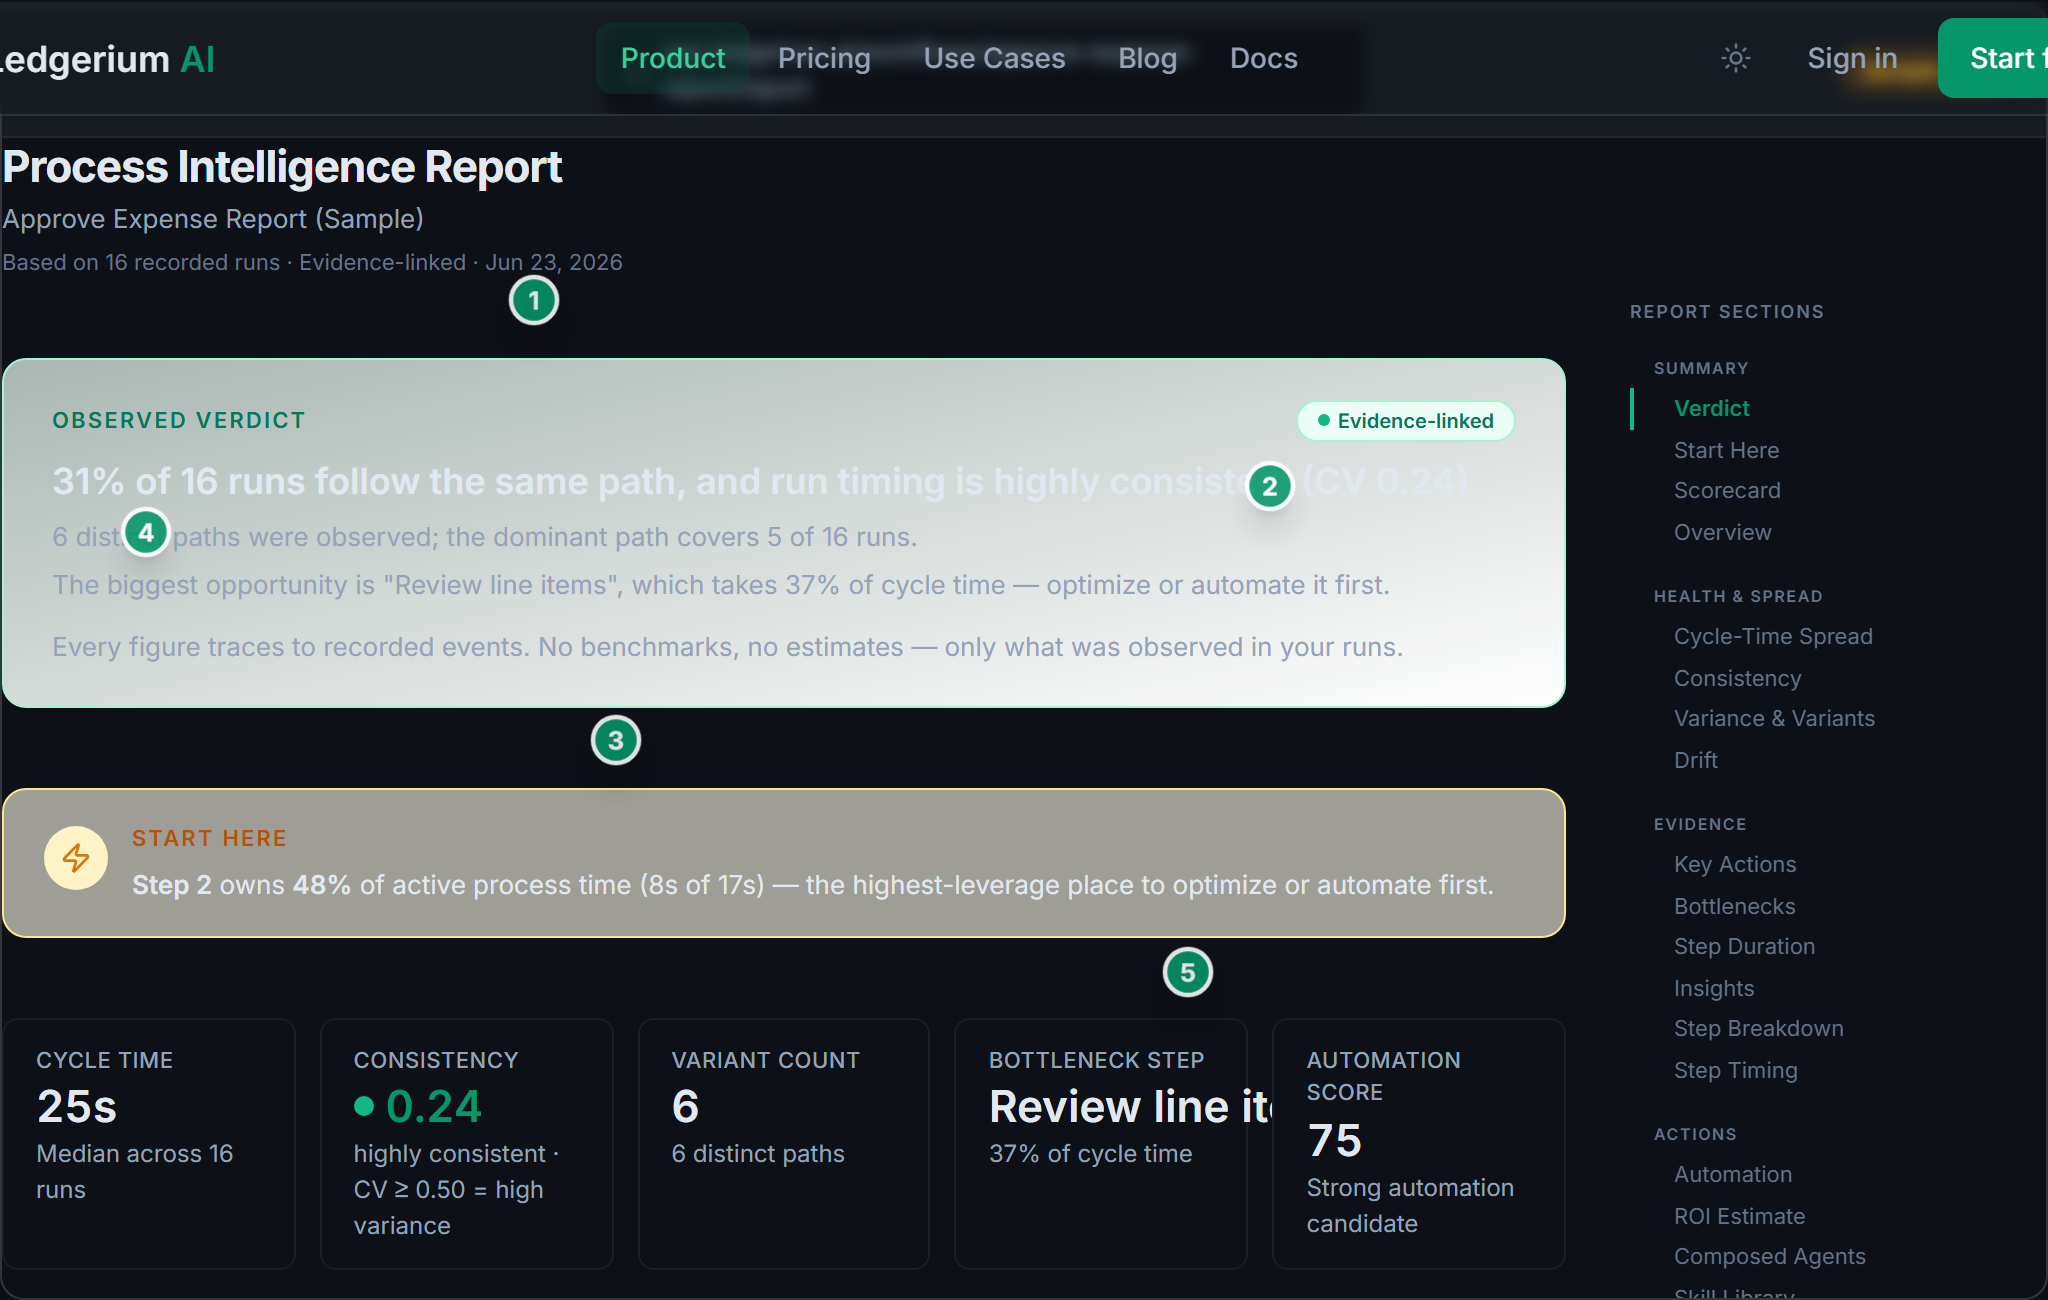Jump to the Drift section

click(x=1695, y=760)
